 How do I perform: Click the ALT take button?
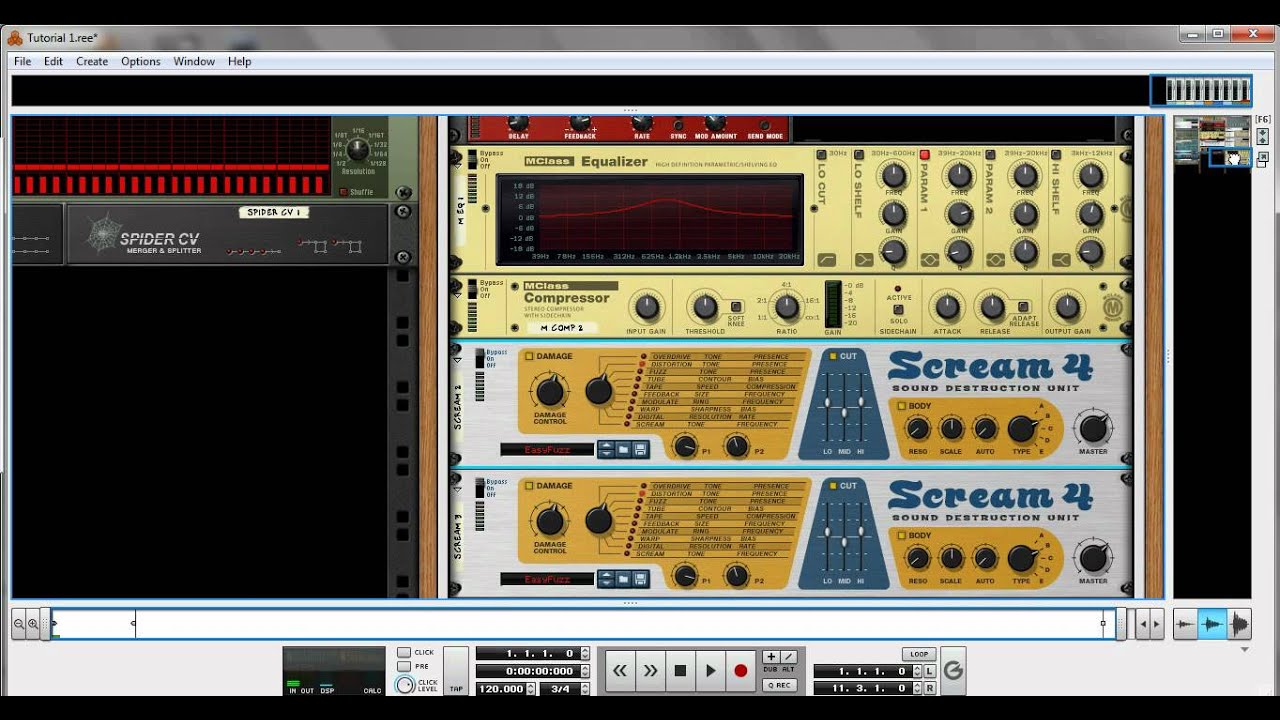pos(787,657)
